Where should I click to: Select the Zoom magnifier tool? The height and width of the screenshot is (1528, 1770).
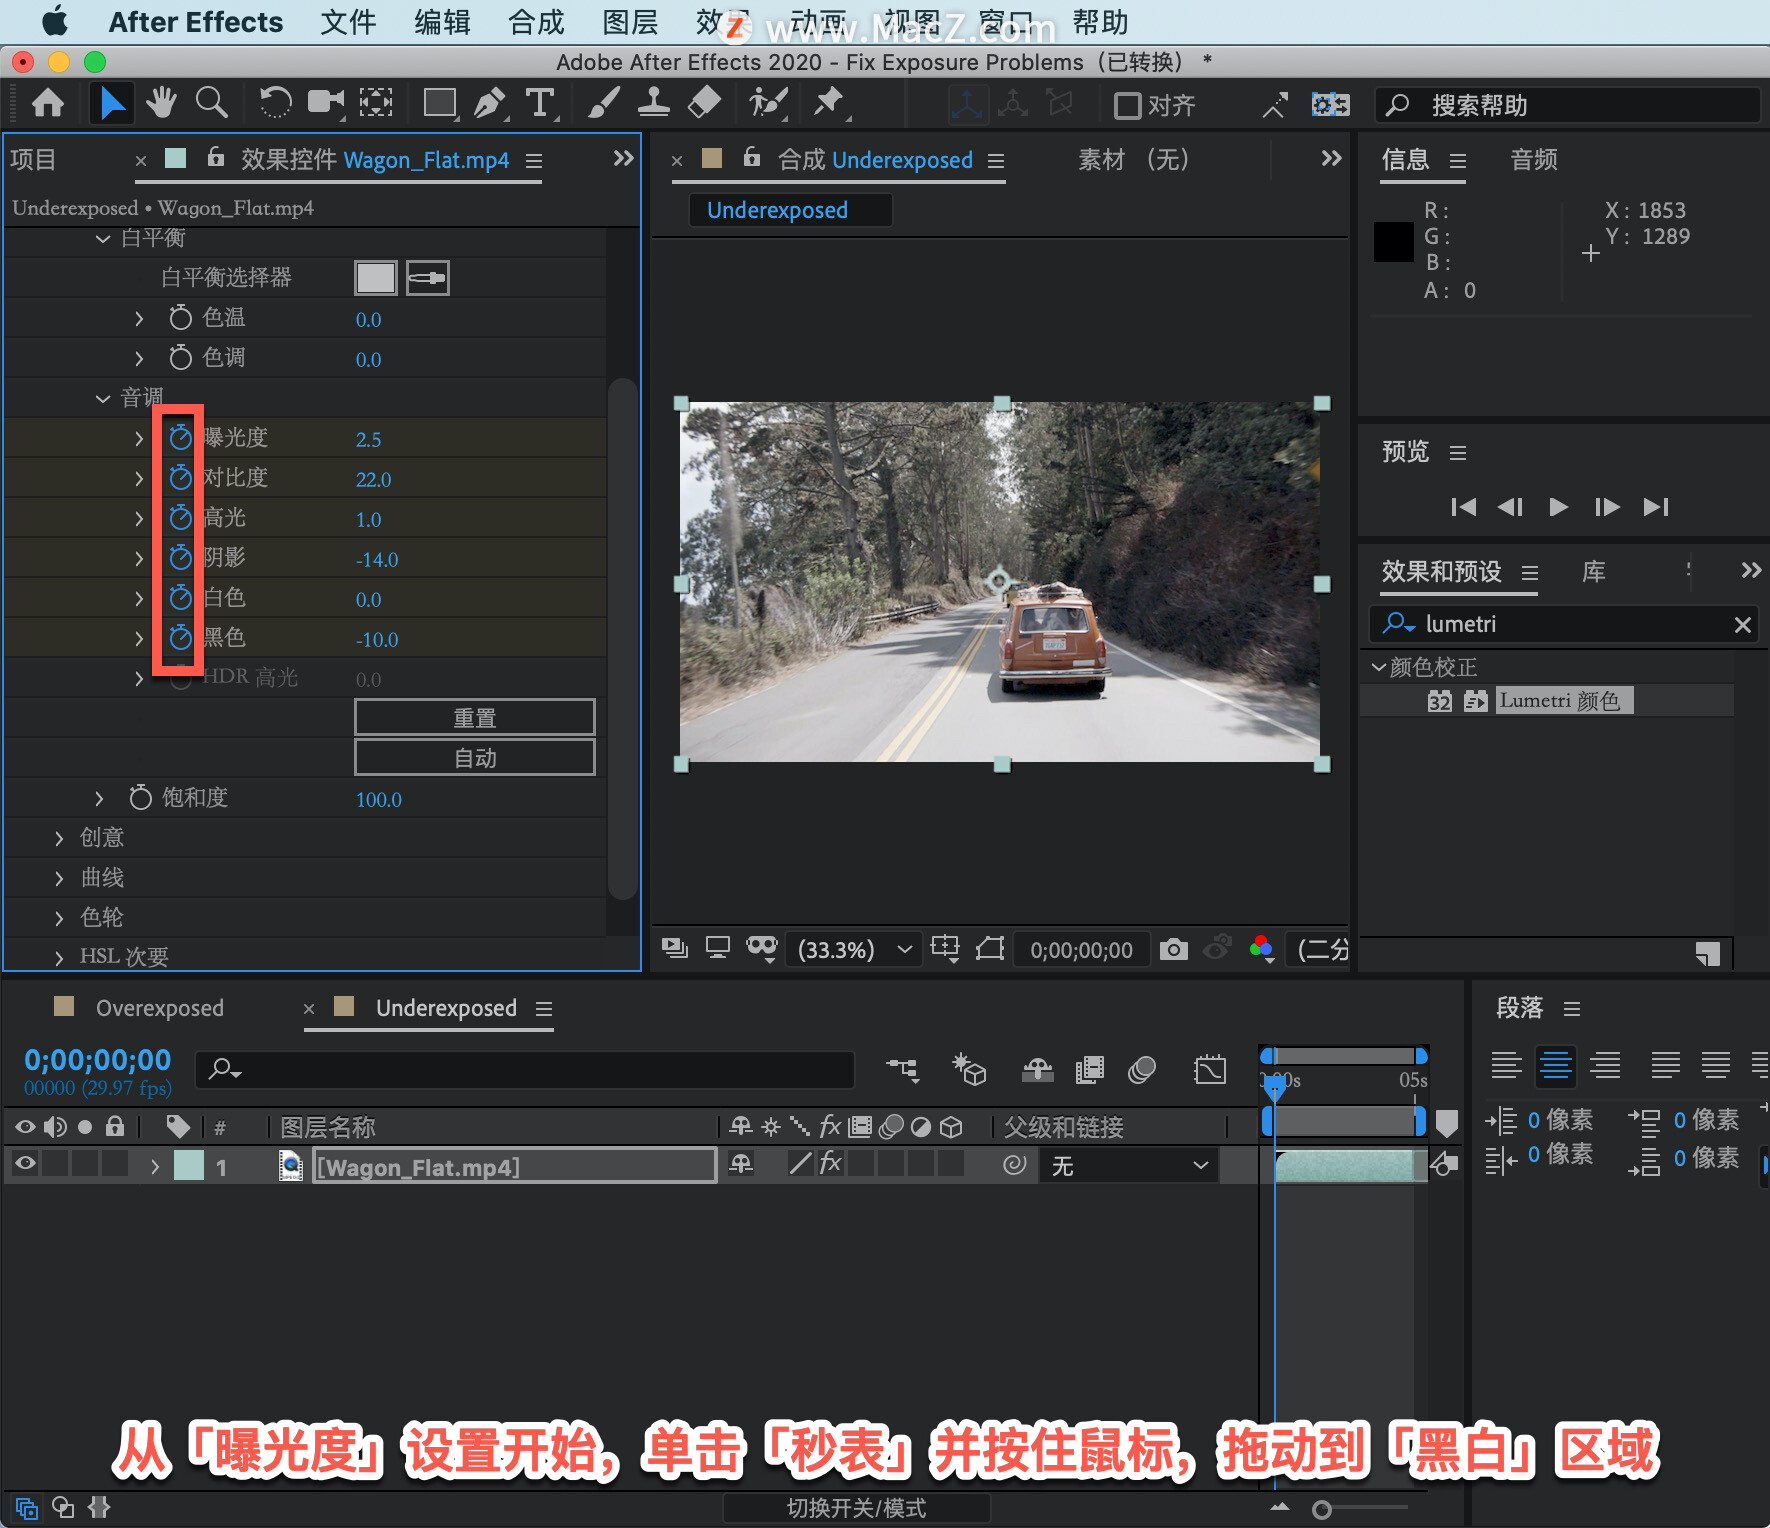[x=212, y=103]
